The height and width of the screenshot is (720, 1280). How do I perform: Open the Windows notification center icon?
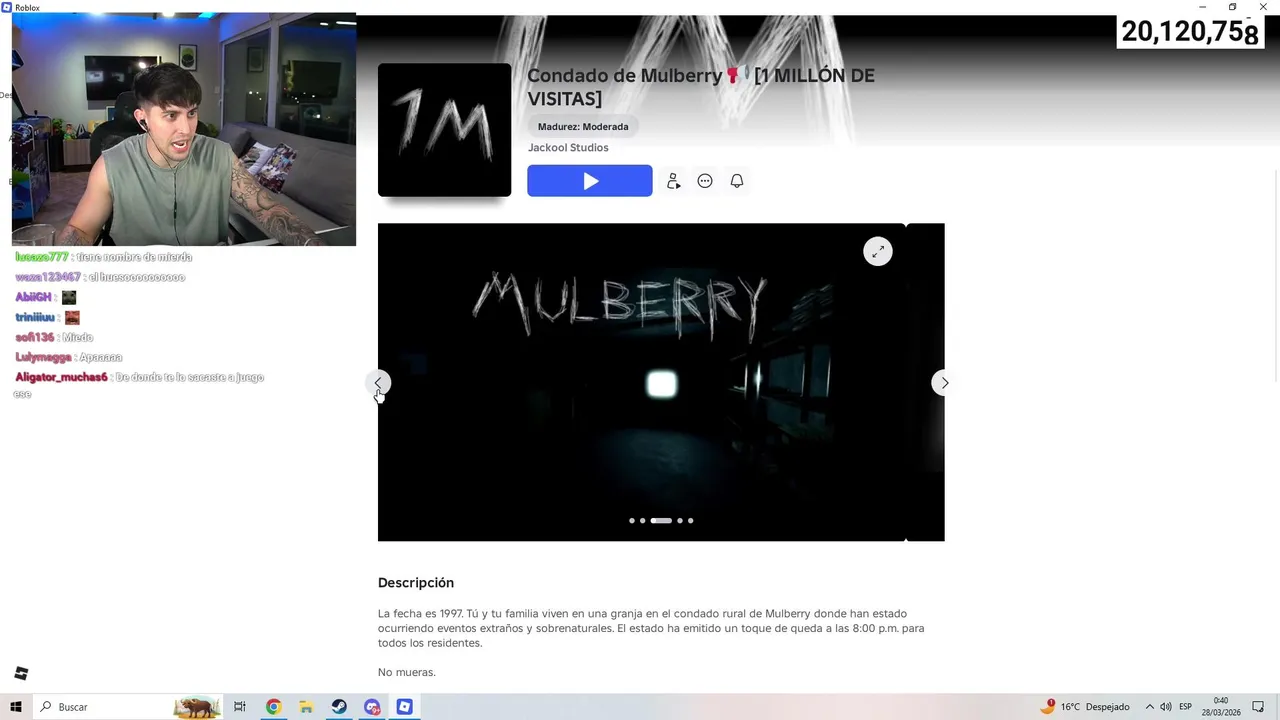coord(1259,707)
